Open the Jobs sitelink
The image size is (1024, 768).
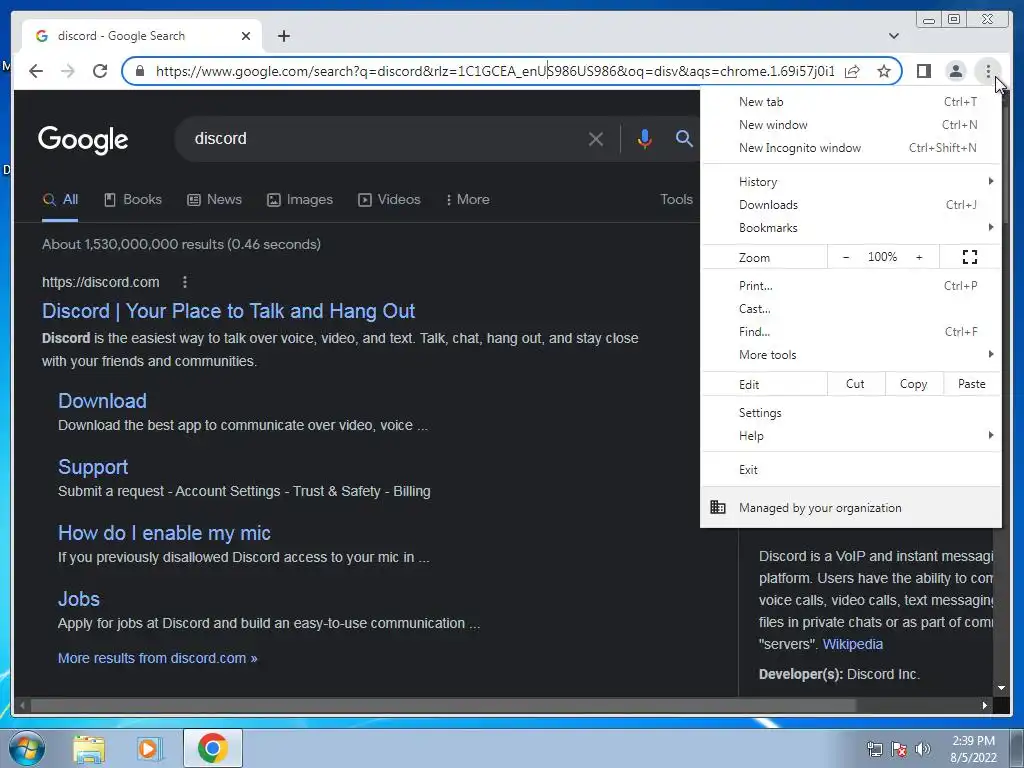(x=79, y=599)
